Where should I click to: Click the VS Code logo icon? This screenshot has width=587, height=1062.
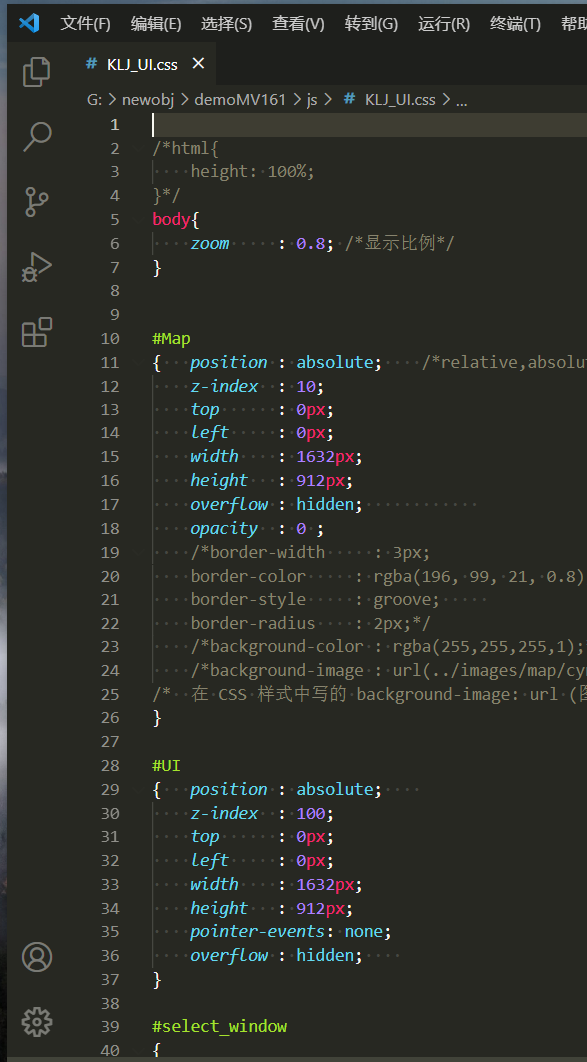coord(29,24)
